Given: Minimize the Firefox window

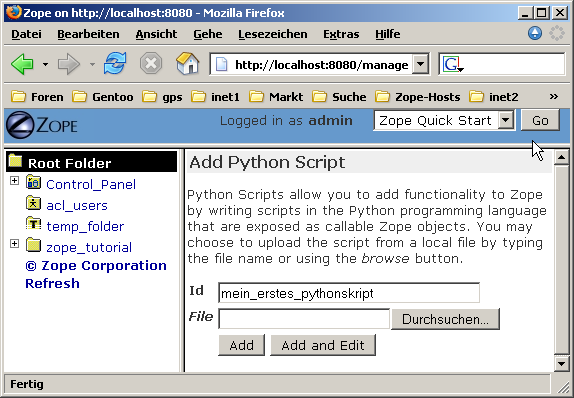Looking at the screenshot, I should point(525,13).
